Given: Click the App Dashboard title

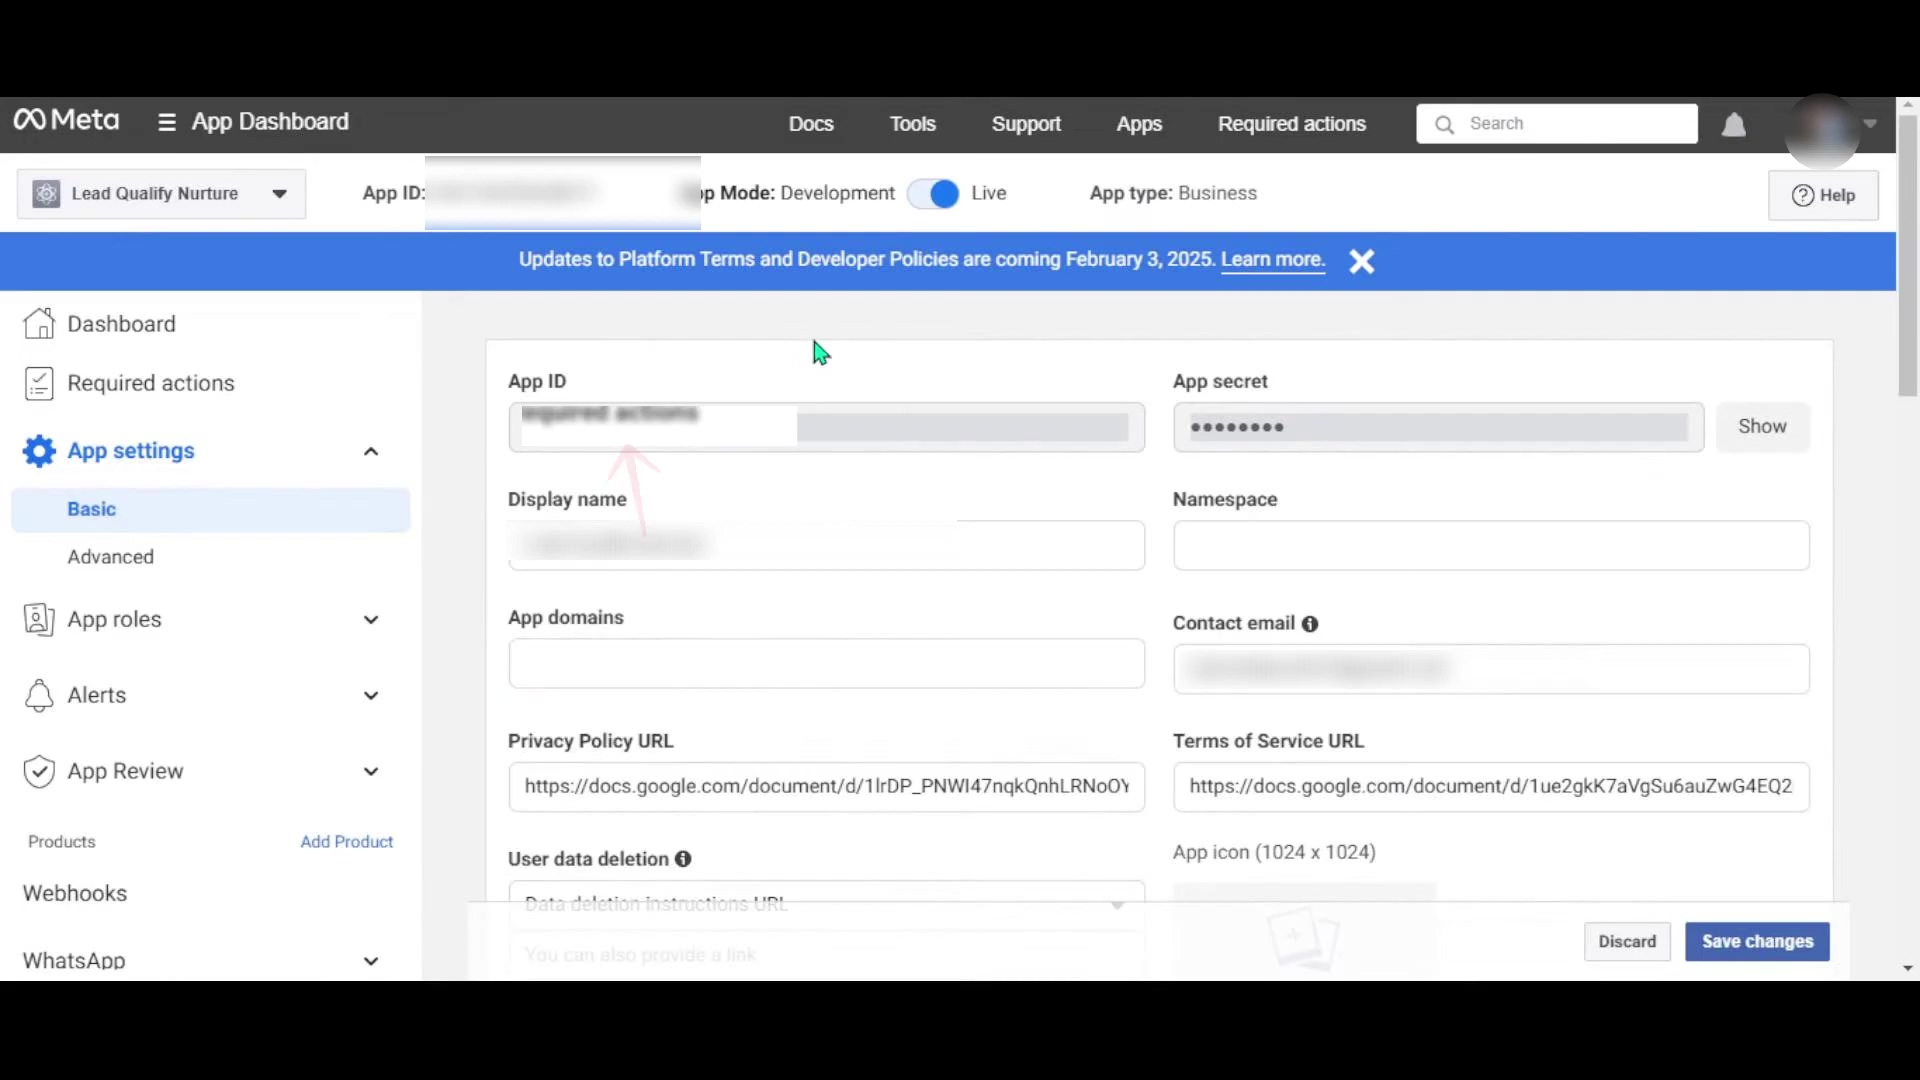Looking at the screenshot, I should (270, 122).
